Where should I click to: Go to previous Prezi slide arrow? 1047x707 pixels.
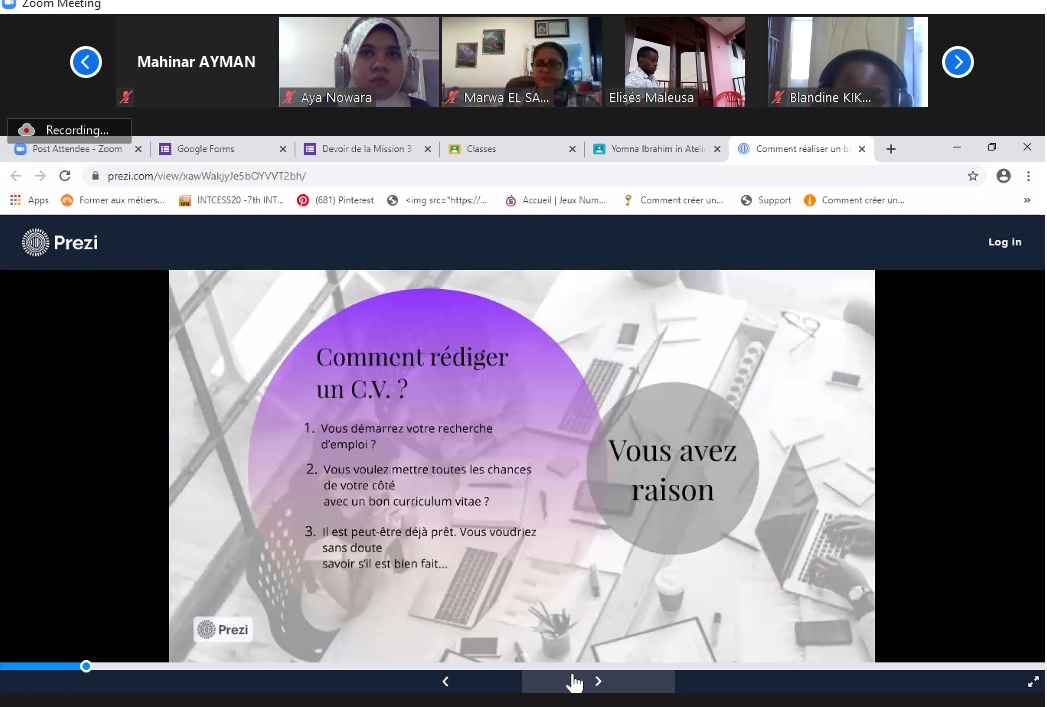446,682
